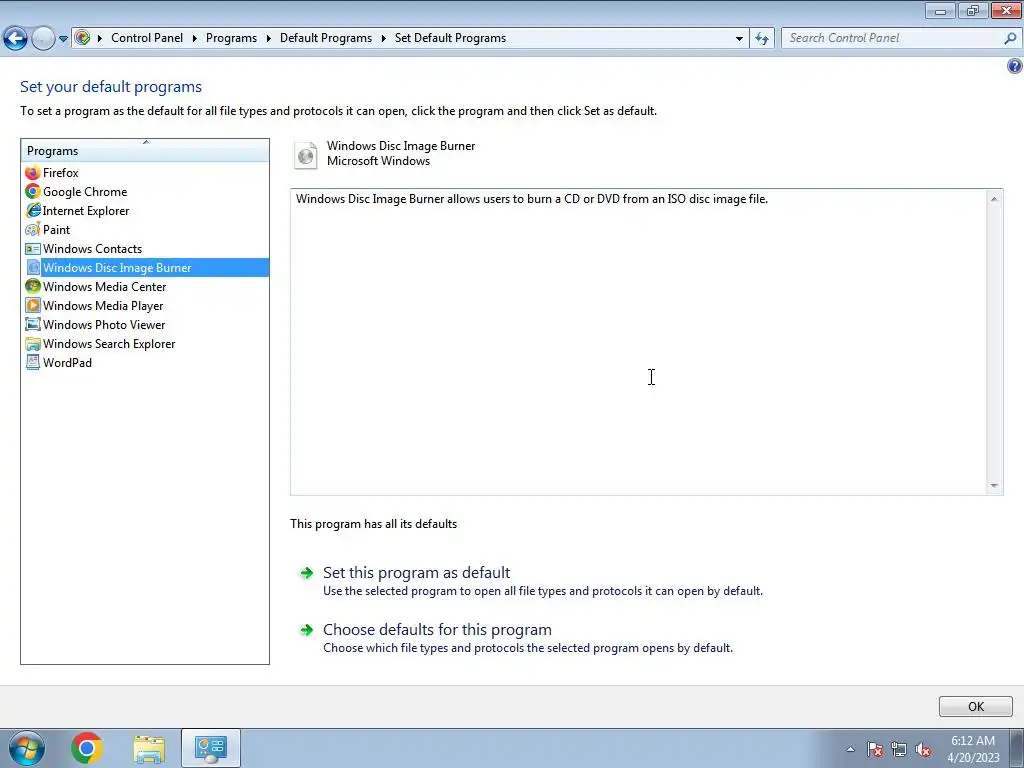This screenshot has width=1024, height=768.
Task: Click the Internet Explorer icon in the list
Action: pos(33,211)
